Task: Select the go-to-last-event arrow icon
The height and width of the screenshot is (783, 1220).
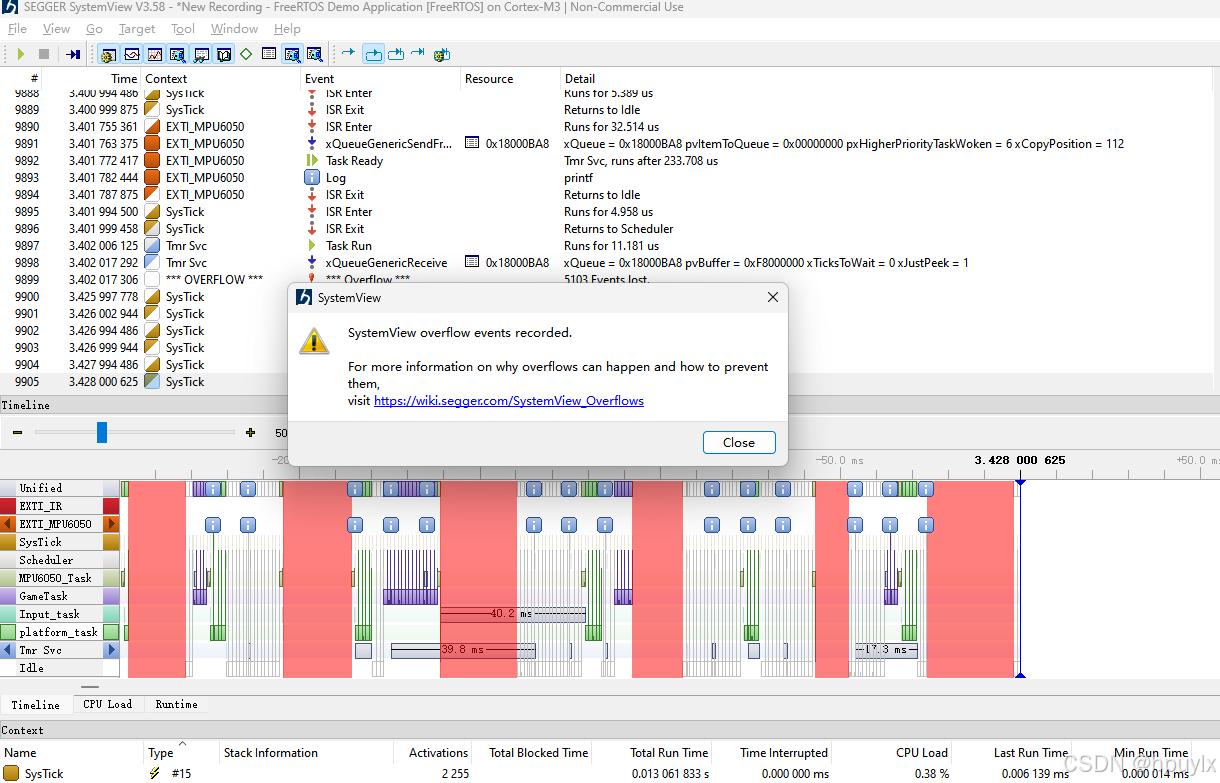Action: (417, 54)
